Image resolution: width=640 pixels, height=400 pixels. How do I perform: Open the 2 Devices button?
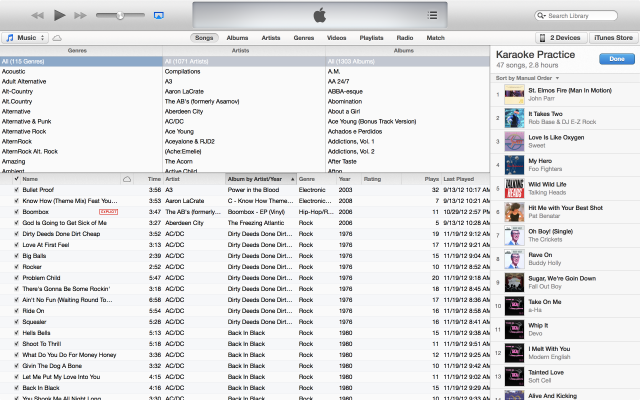tap(561, 38)
